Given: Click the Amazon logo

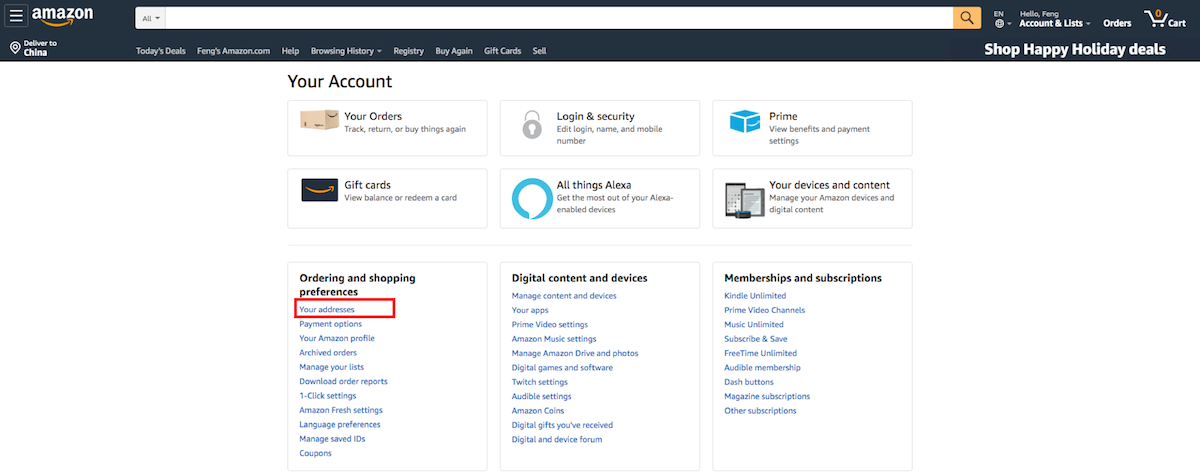Looking at the screenshot, I should click(x=62, y=17).
